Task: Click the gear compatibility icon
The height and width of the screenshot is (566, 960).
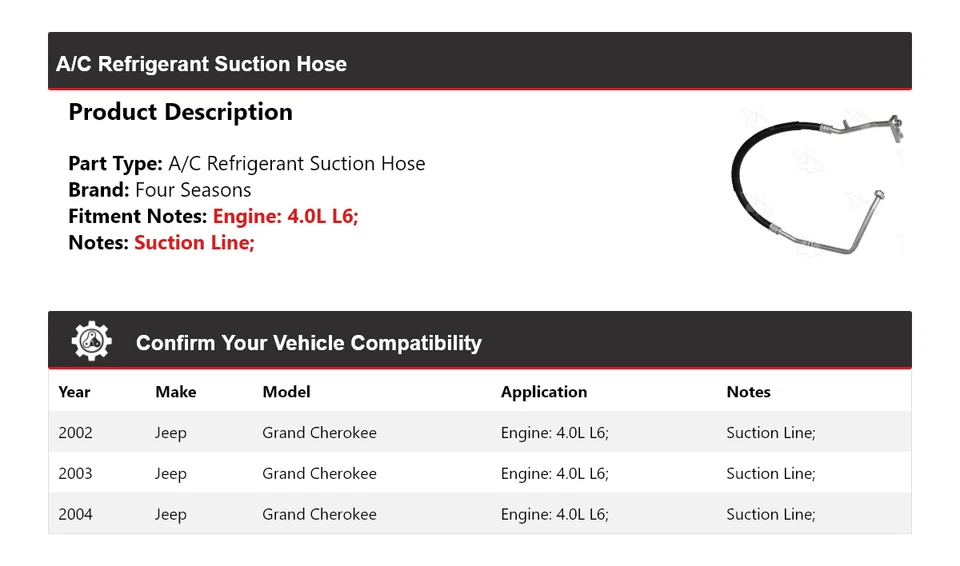Action: 91,342
